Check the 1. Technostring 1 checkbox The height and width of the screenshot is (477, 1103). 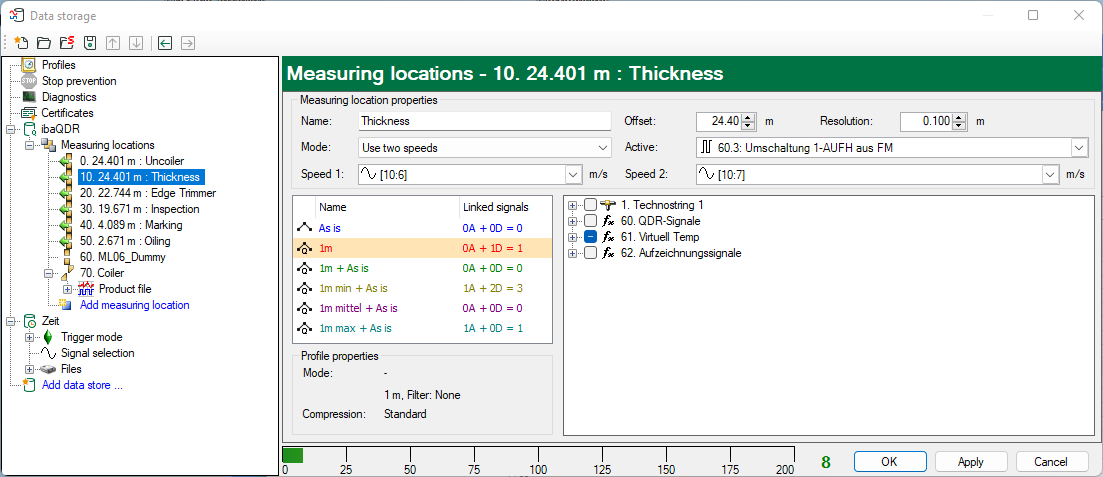pyautogui.click(x=591, y=205)
